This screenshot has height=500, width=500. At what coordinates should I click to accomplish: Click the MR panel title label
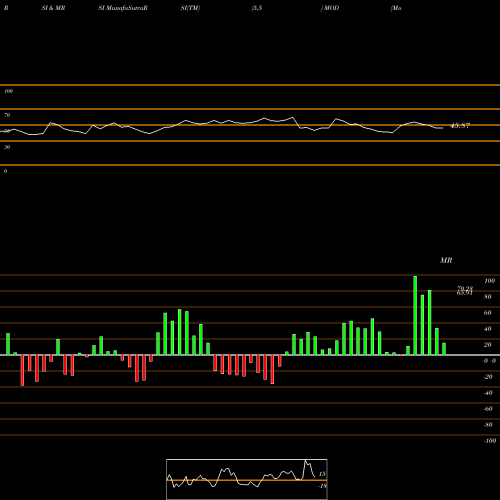446,260
